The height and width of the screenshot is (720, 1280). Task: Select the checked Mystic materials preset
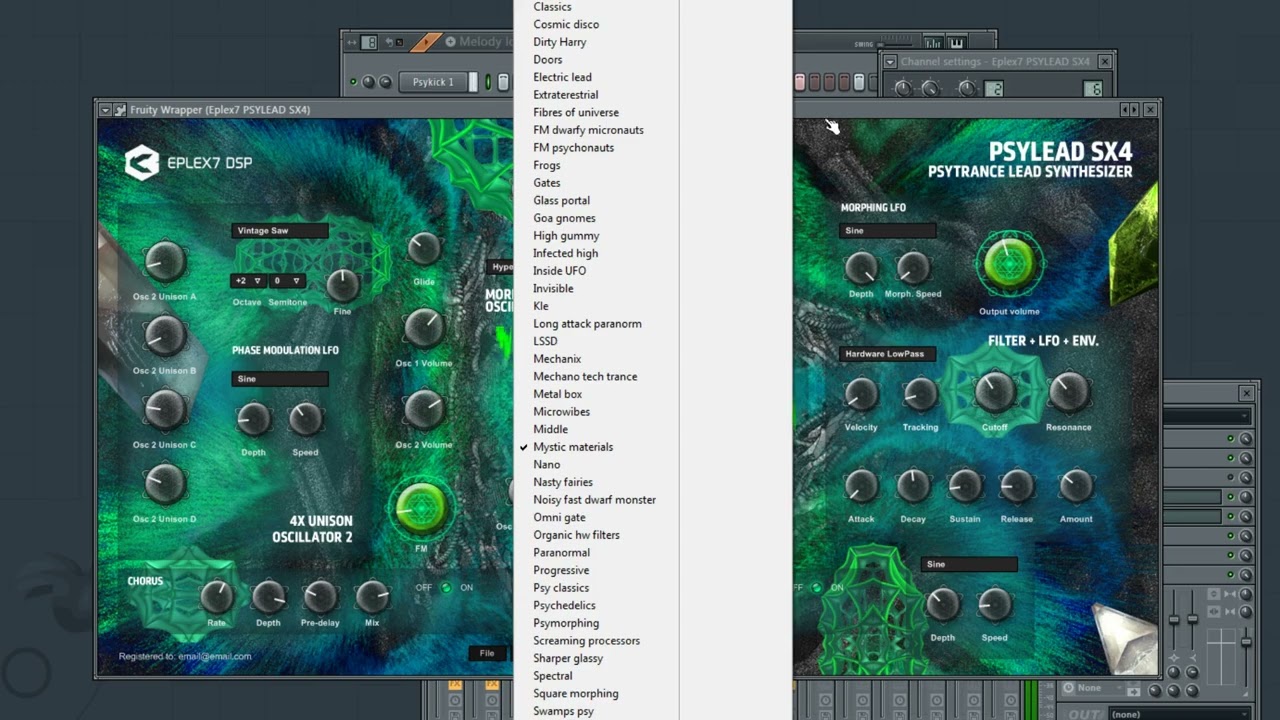pos(573,447)
